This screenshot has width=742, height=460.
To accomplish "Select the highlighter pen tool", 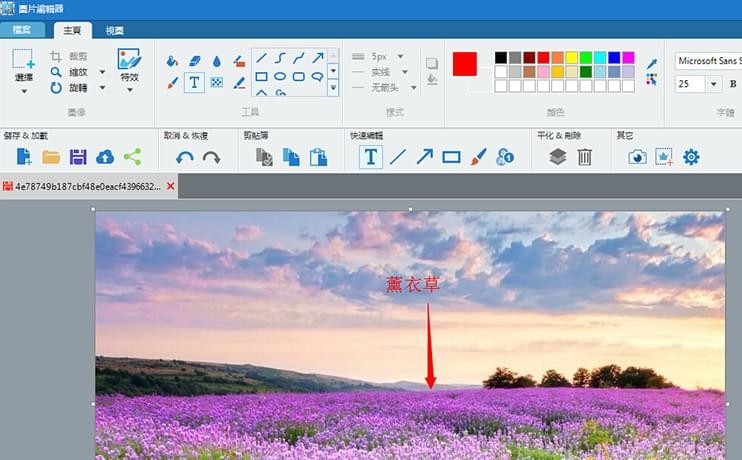I will click(239, 83).
